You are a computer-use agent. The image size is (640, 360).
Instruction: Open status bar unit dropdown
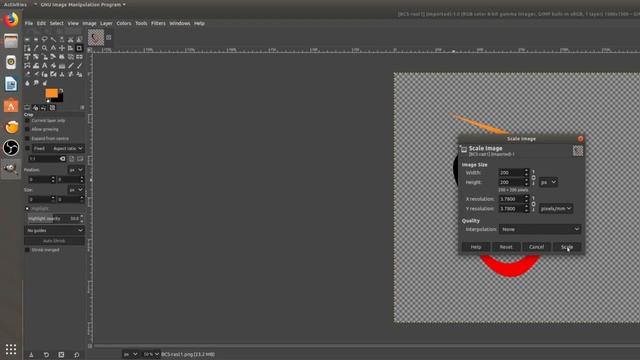click(131, 354)
